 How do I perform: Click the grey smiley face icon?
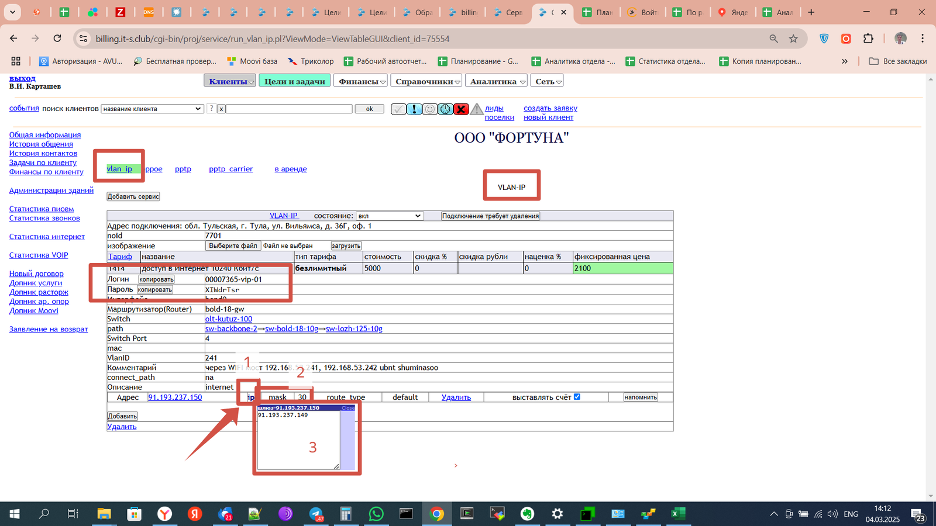click(429, 109)
